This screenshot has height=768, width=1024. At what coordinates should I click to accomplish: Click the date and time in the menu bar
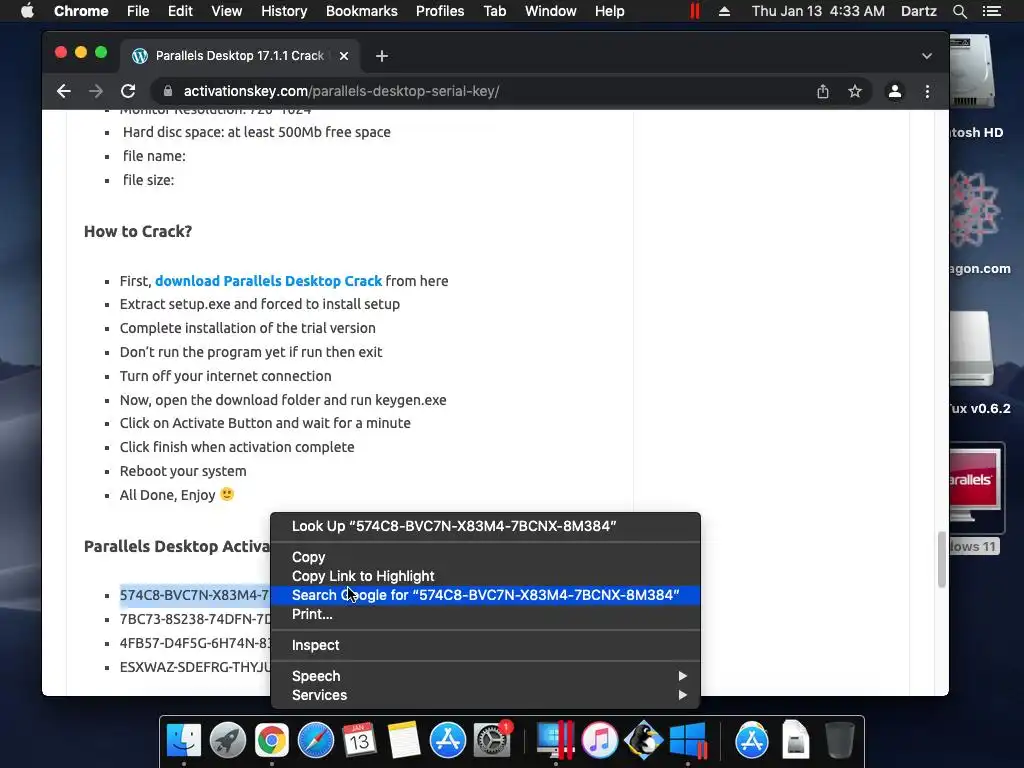point(818,11)
